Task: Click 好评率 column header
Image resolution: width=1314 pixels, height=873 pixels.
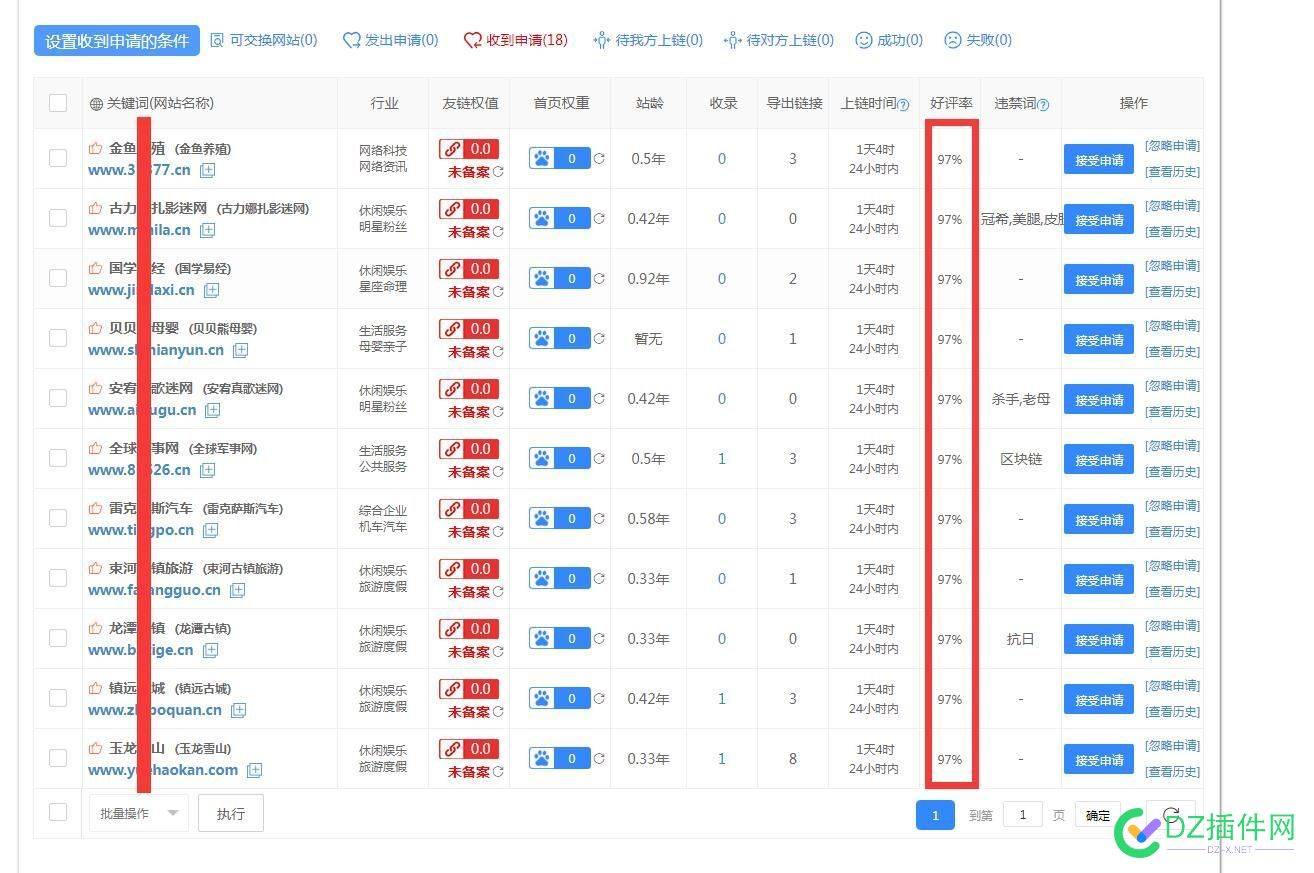Action: click(951, 103)
